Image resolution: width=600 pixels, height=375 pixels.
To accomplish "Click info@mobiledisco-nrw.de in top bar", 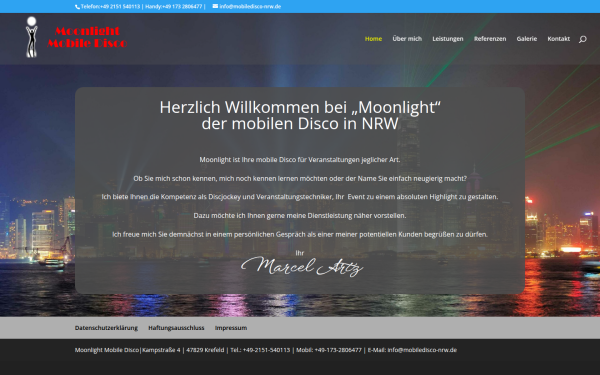I will coord(250,7).
